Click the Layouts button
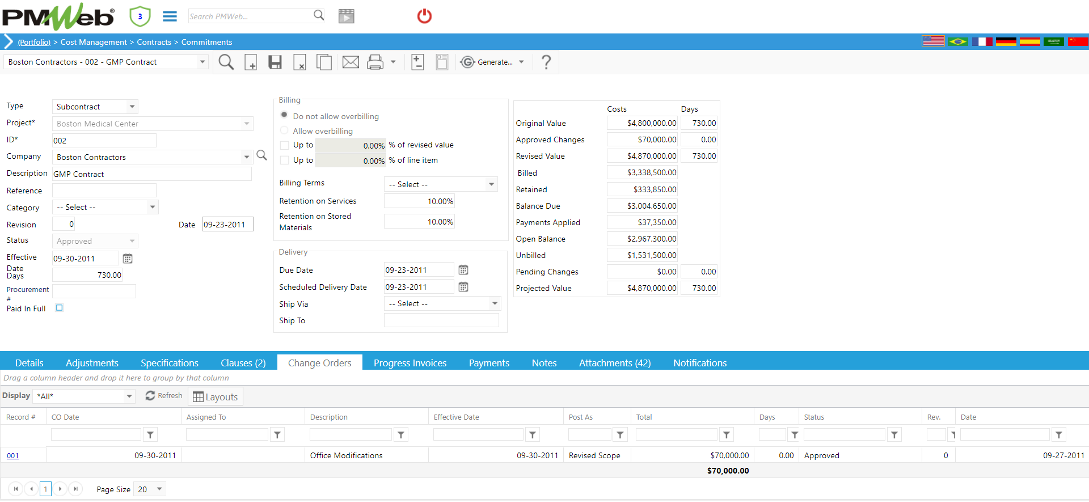 pos(215,397)
